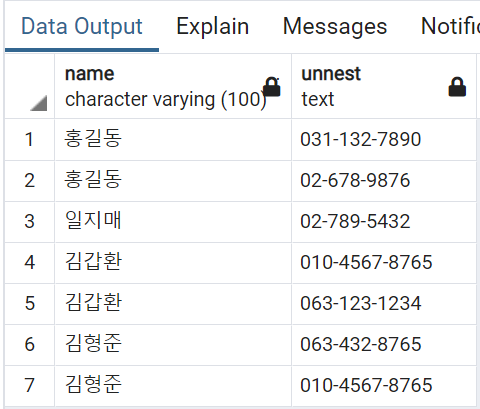
Task: Open the Messages tab
Action: 335,26
